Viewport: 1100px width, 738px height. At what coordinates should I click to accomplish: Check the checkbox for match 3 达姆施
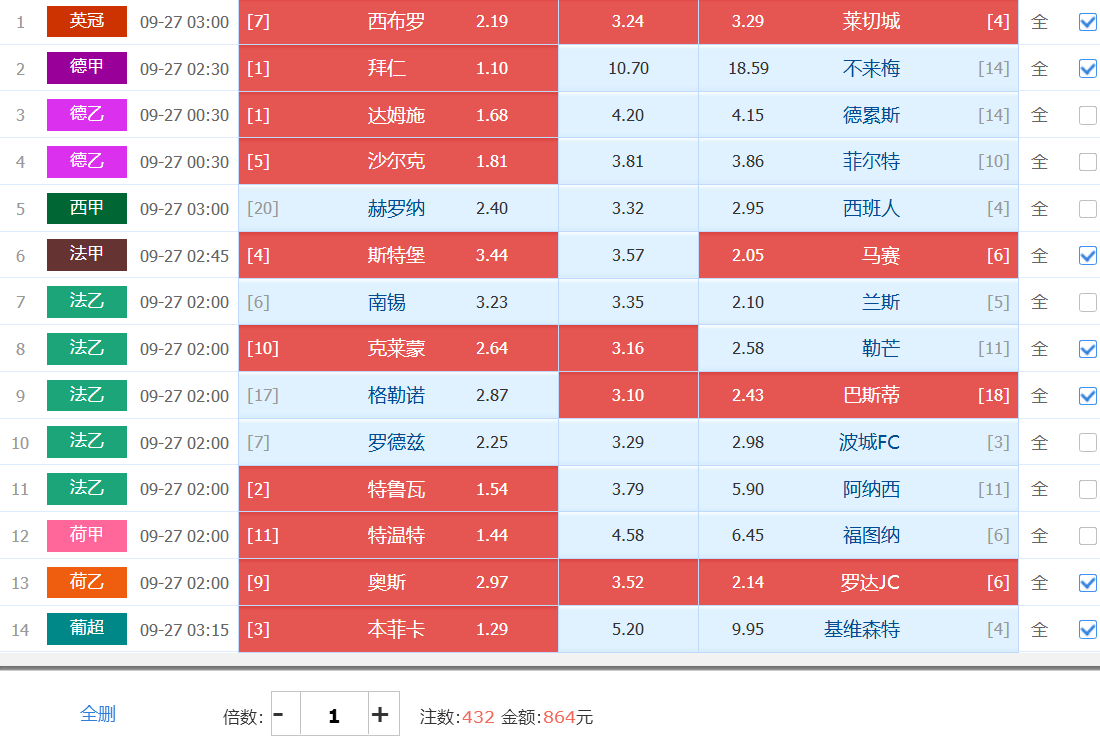(x=1087, y=115)
